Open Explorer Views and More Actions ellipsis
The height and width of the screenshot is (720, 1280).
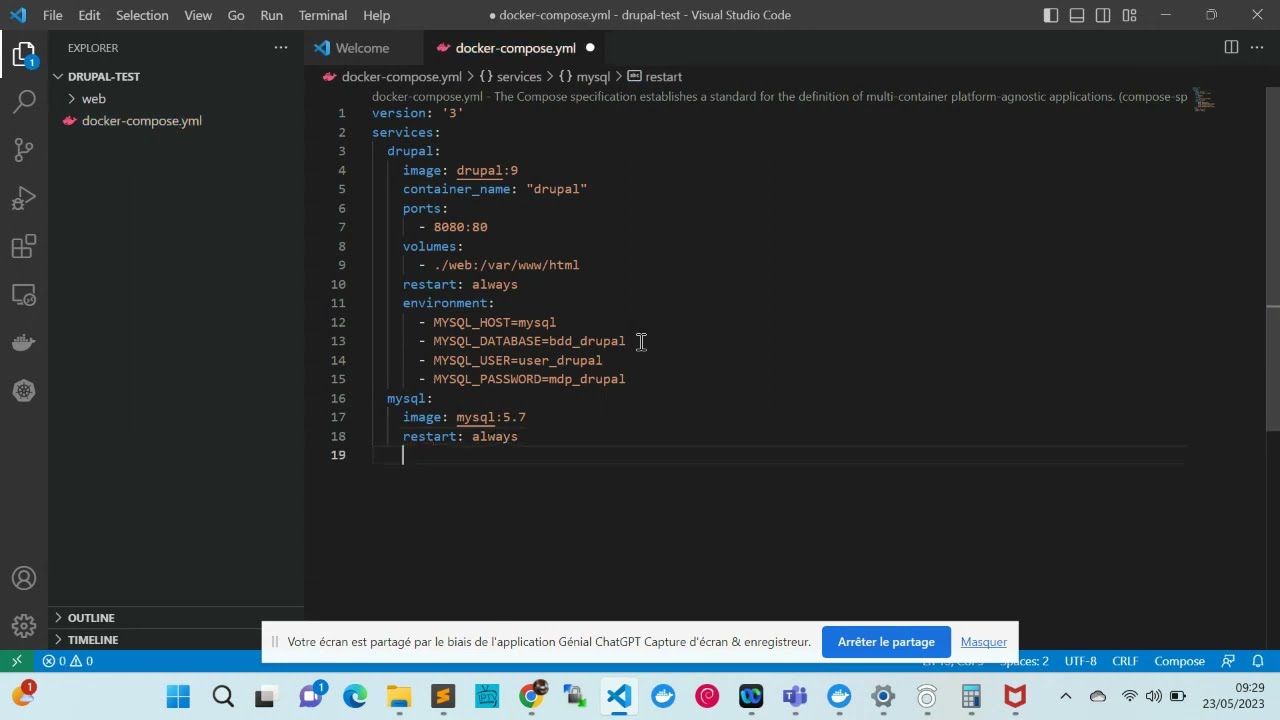(x=281, y=48)
